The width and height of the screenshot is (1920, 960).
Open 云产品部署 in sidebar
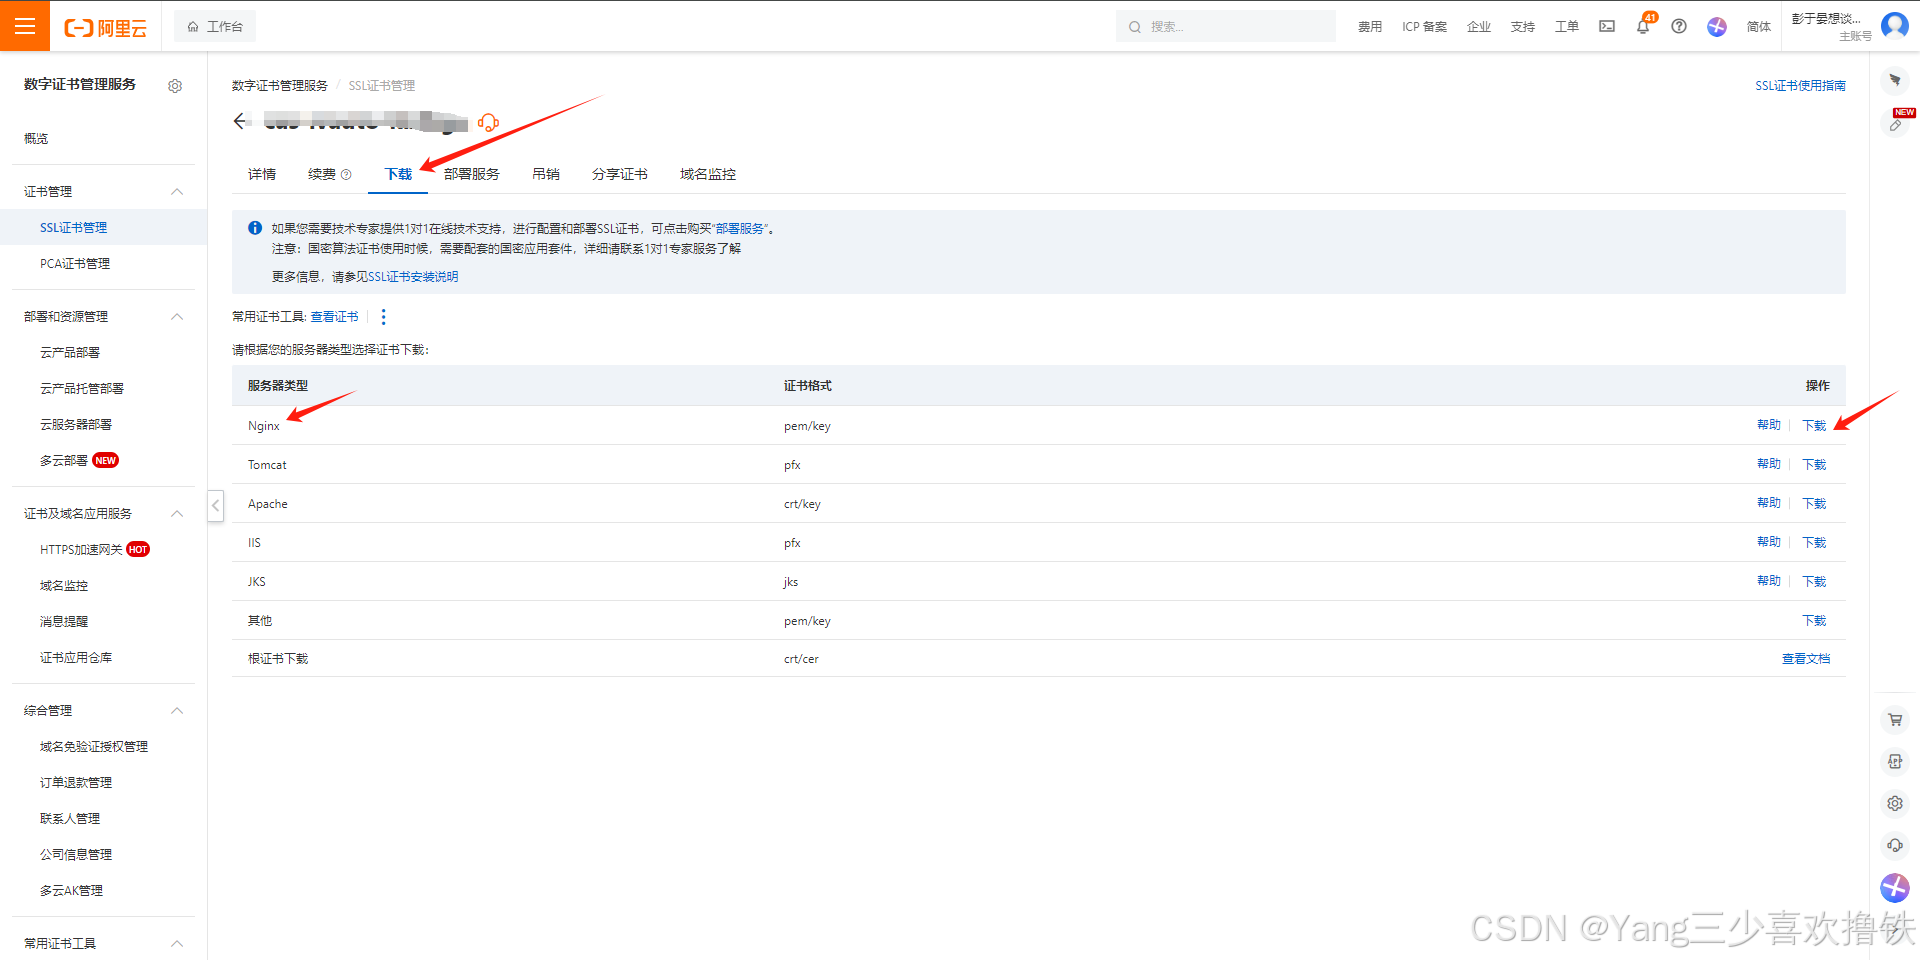click(70, 353)
